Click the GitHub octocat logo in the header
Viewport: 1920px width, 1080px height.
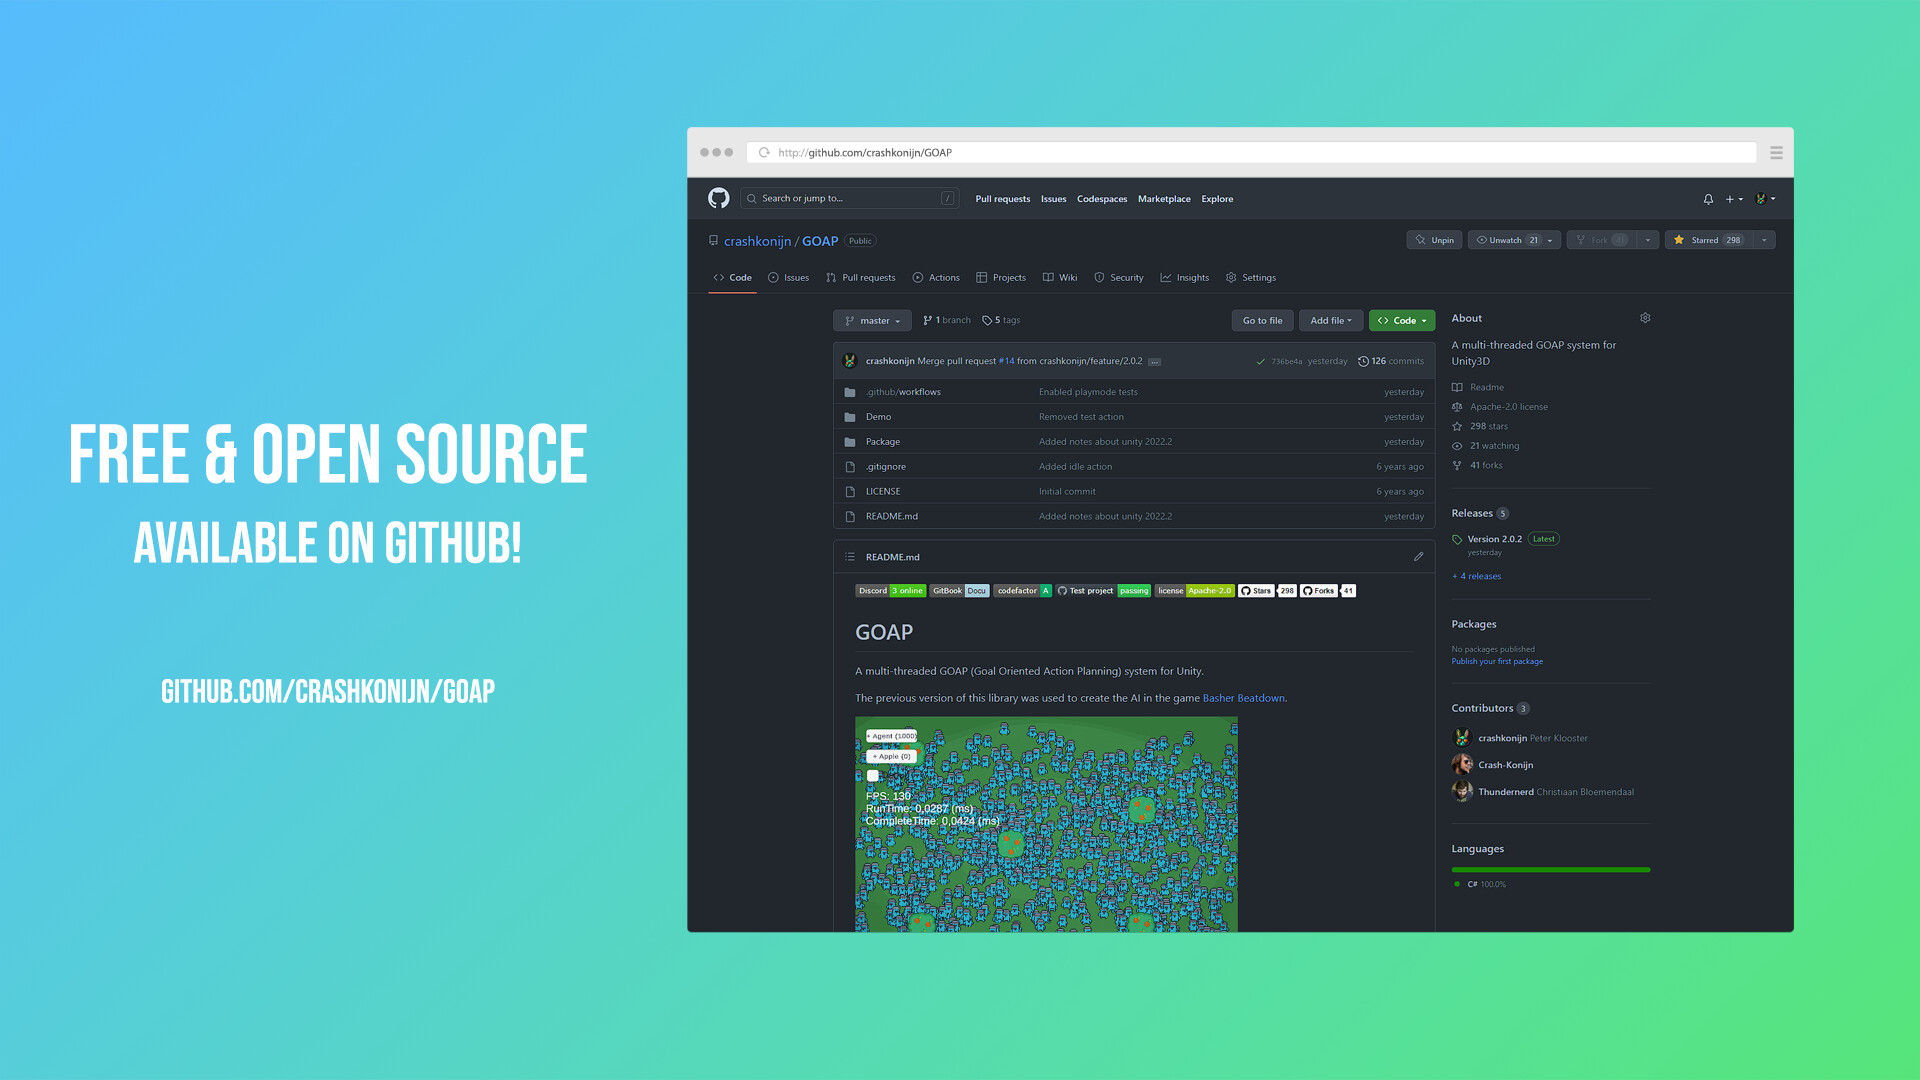(718, 198)
